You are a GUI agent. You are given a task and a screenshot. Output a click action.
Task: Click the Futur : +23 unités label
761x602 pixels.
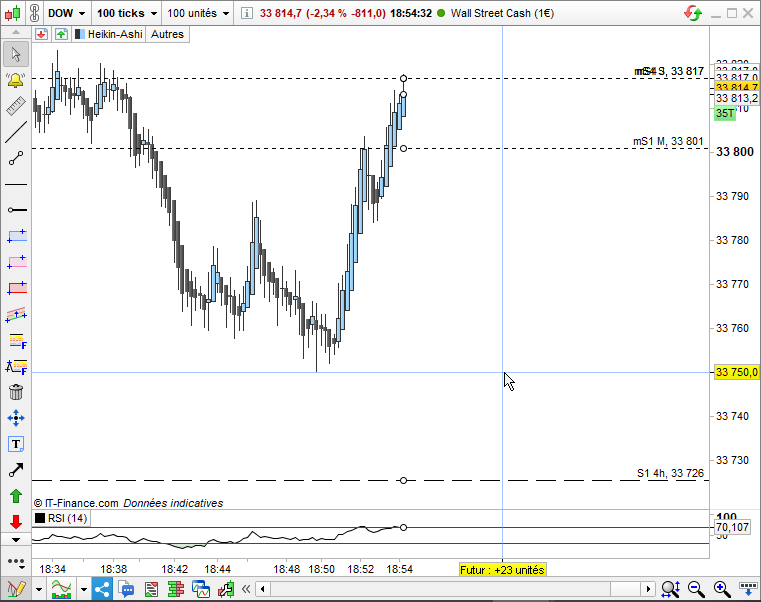point(502,569)
